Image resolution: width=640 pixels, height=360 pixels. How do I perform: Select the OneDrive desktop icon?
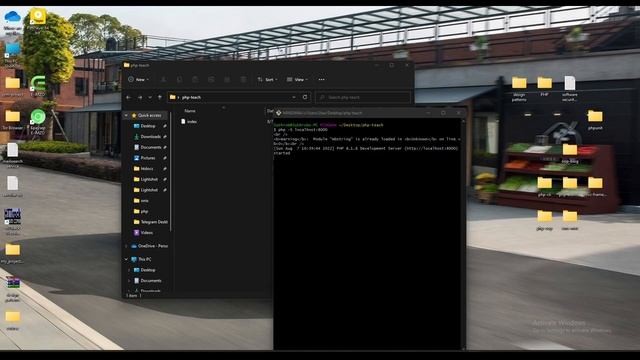click(x=12, y=21)
